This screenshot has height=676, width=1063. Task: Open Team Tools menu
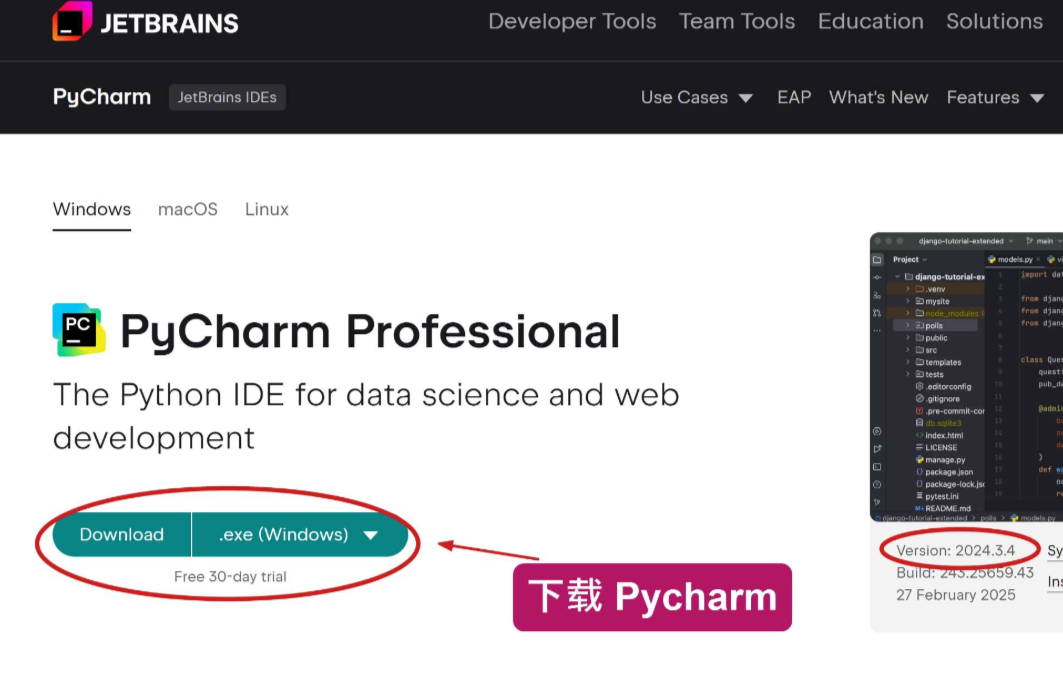(x=737, y=22)
